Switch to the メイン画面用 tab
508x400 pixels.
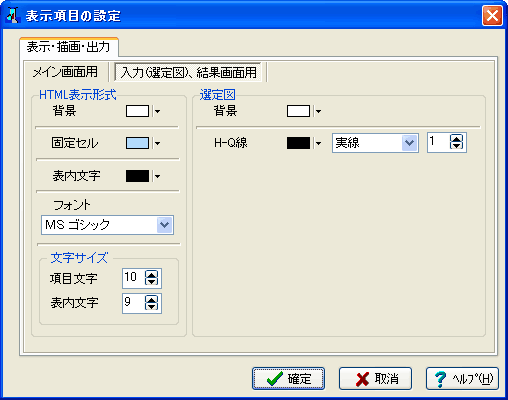click(x=65, y=72)
